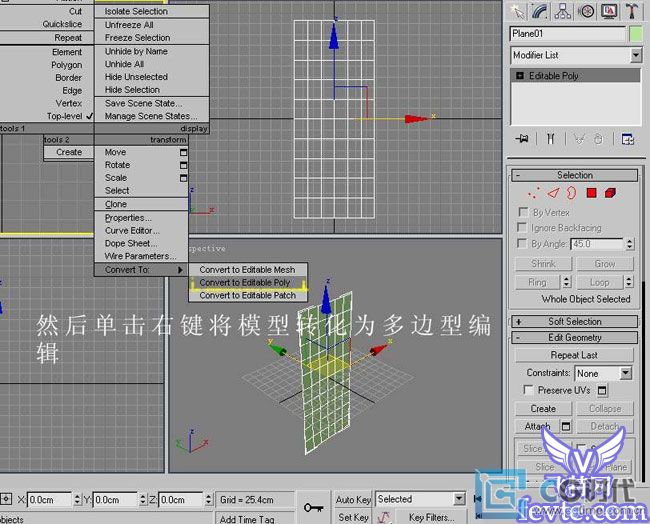Open Move transform settings box
650x524 pixels.
click(183, 153)
